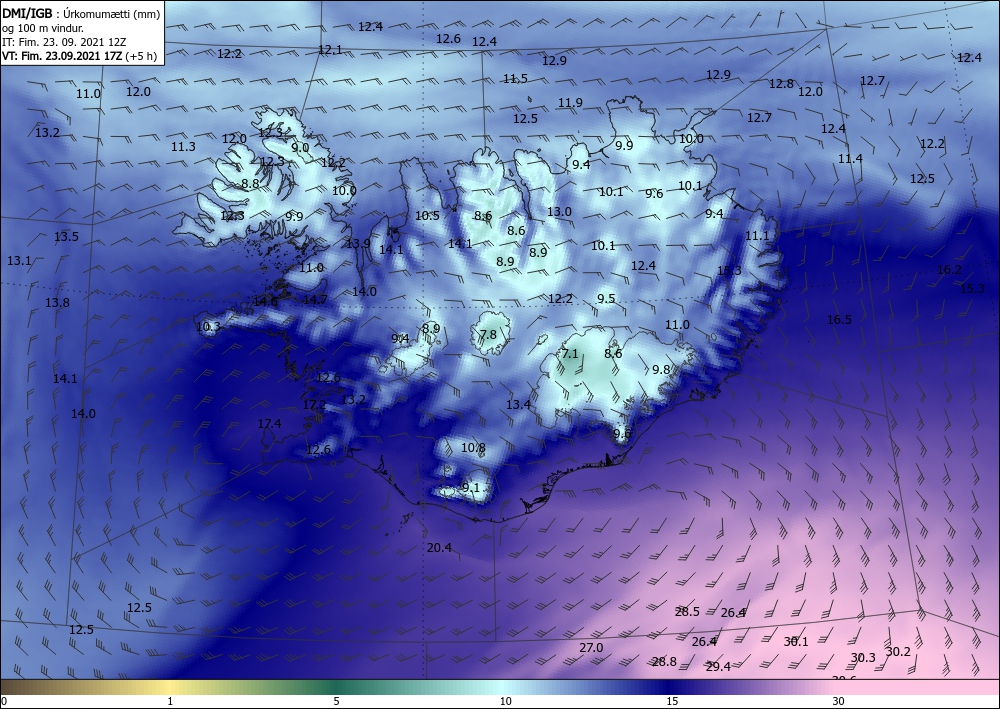The width and height of the screenshot is (1000, 709).
Task: Click the 9.8 value on the map
Action: pyautogui.click(x=661, y=370)
